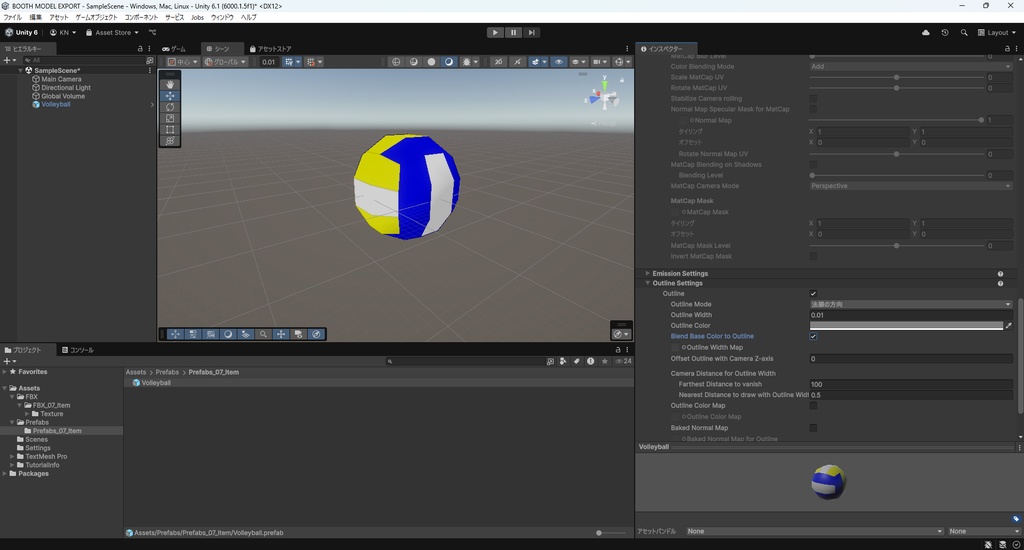Click the search by label tag icon
Viewport: 1024px width, 550px height.
click(x=577, y=361)
